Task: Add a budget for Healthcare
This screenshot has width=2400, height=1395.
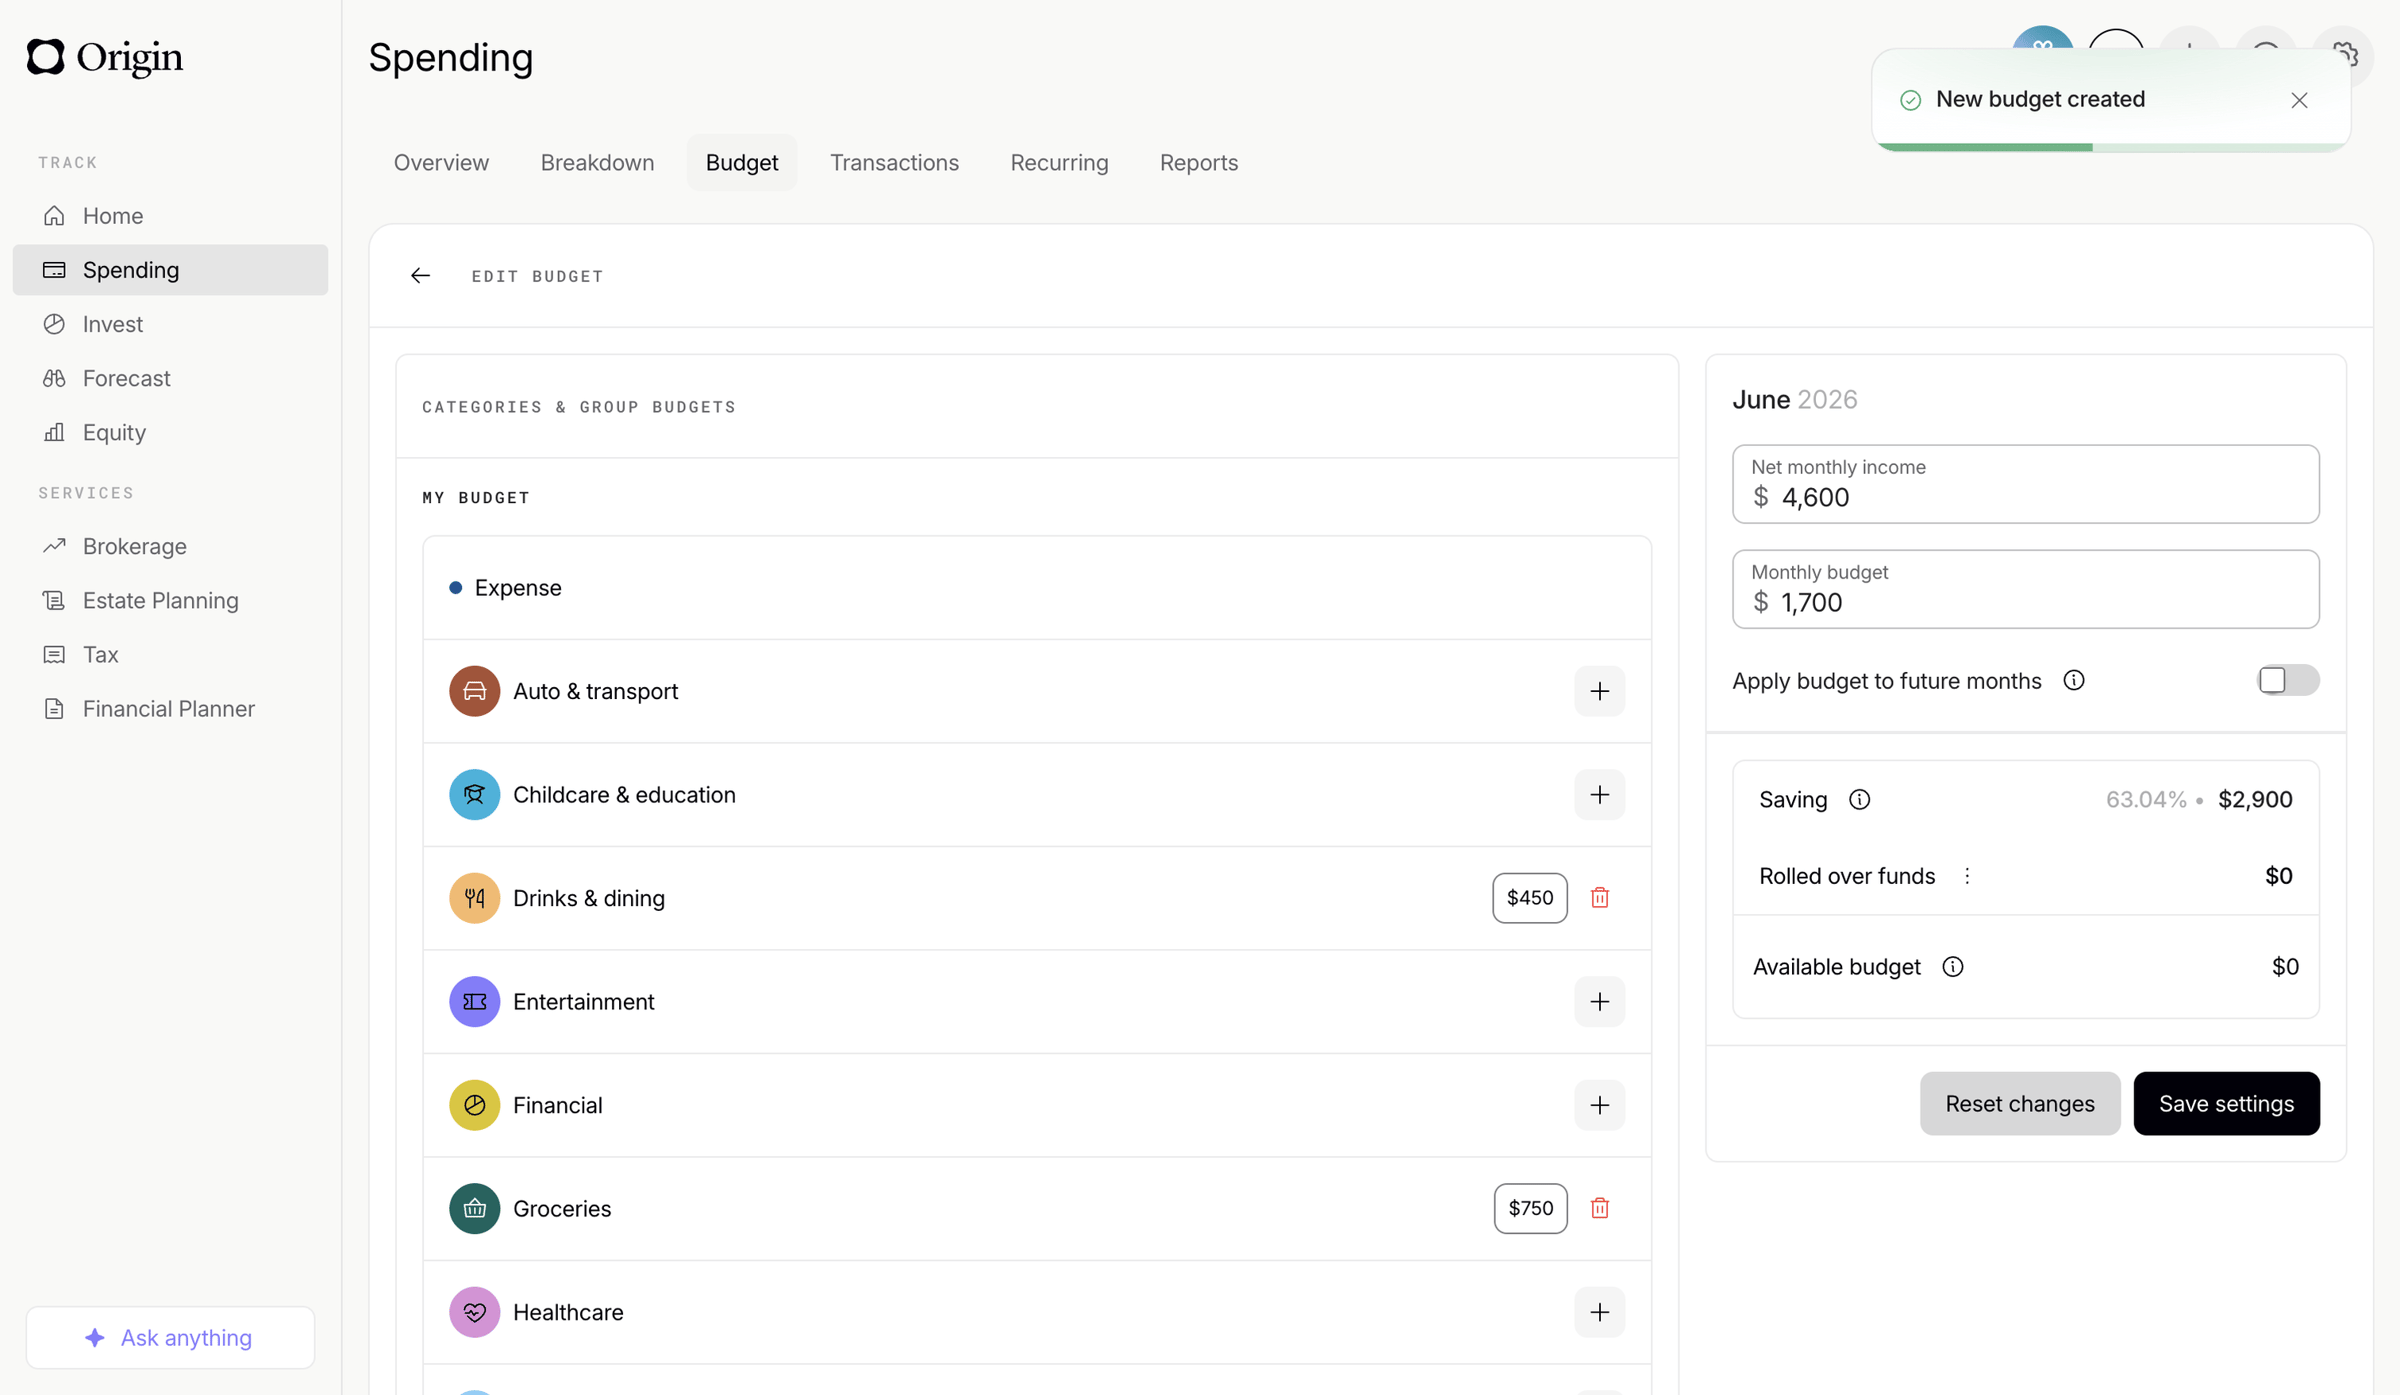Action: (x=1599, y=1312)
